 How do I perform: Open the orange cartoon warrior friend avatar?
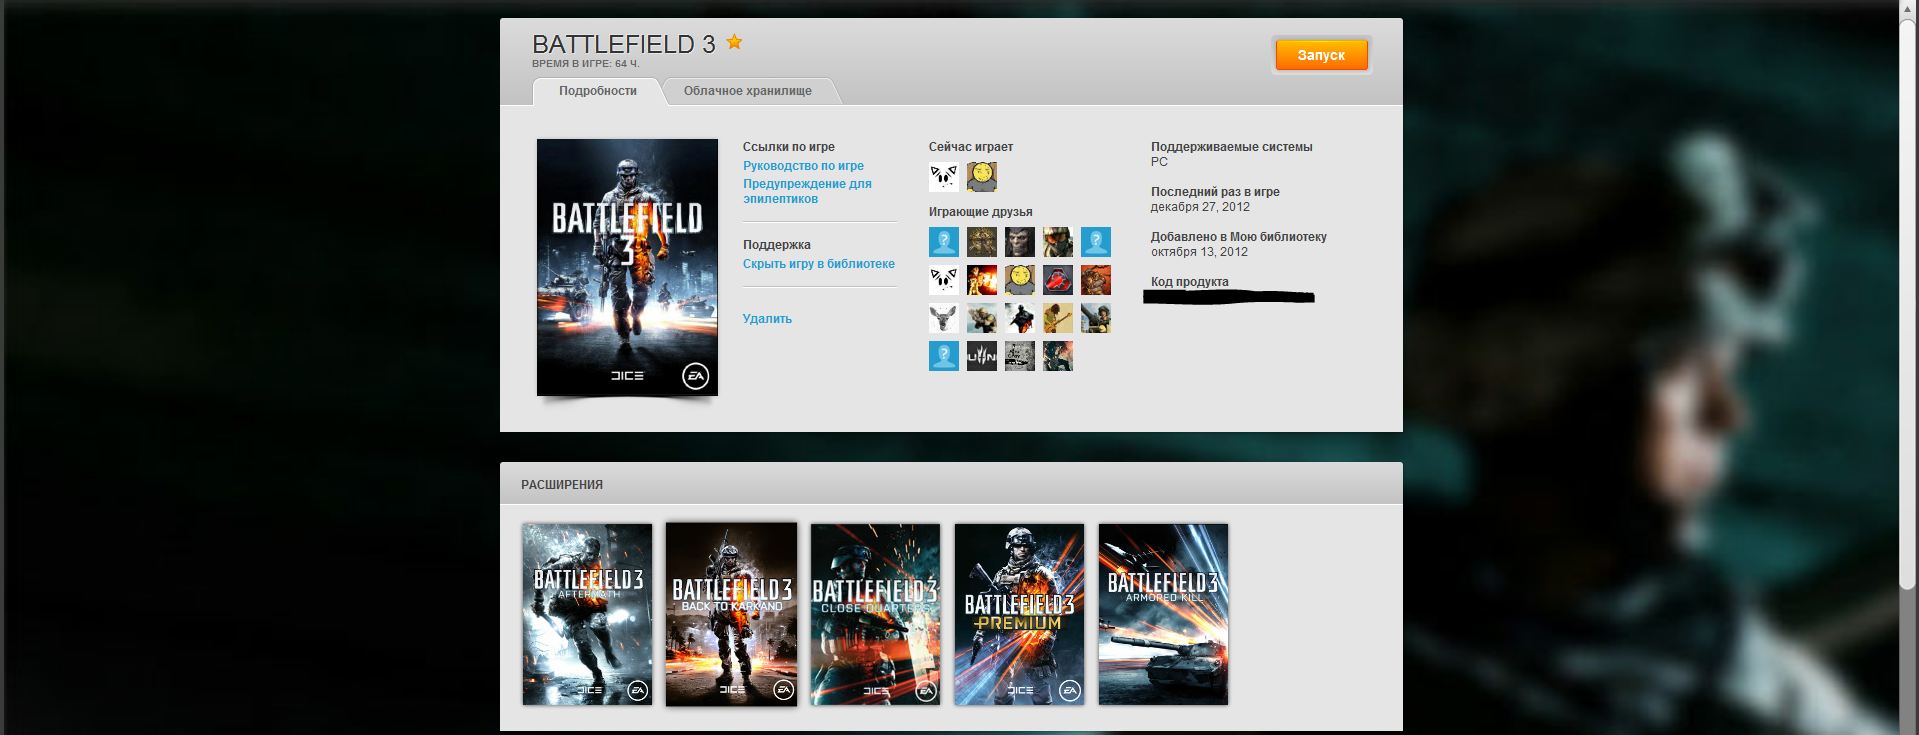point(1096,280)
